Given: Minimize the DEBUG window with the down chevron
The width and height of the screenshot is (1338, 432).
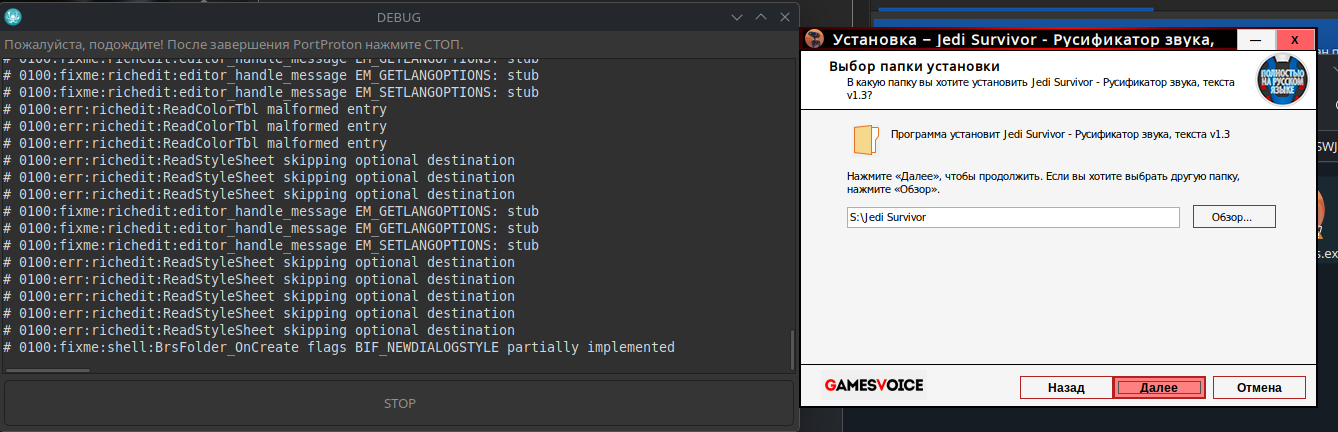Looking at the screenshot, I should (737, 17).
